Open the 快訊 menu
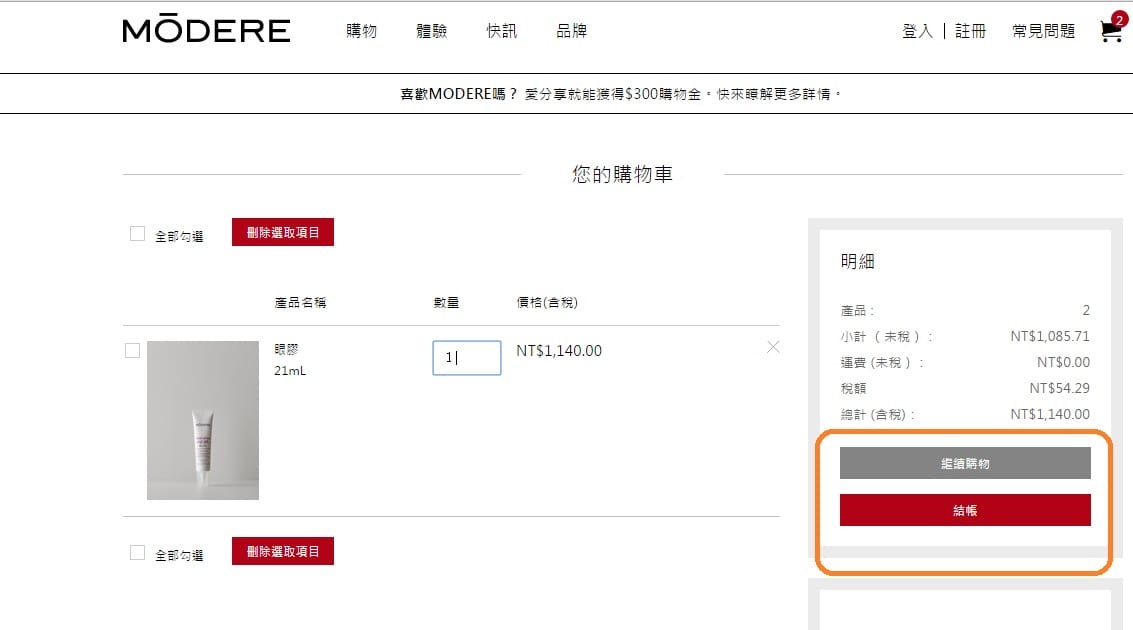The image size is (1133, 630). tap(502, 31)
